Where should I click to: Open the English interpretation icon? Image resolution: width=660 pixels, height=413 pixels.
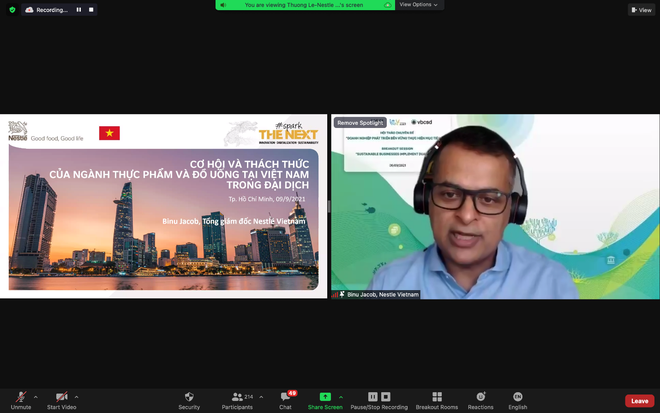click(517, 397)
